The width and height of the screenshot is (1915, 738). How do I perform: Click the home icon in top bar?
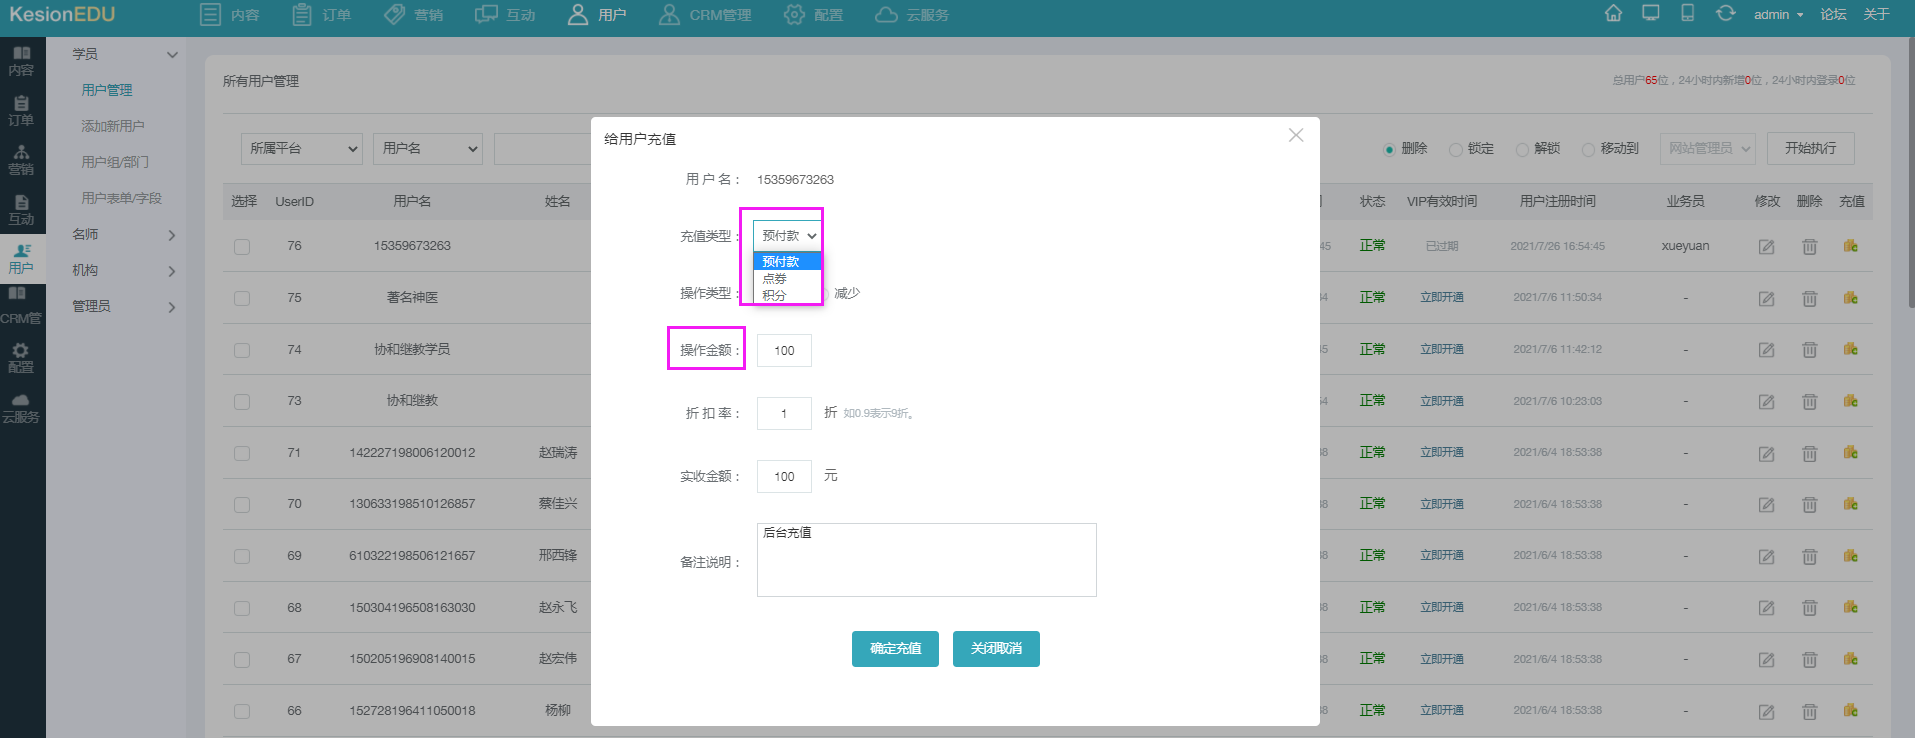1613,14
